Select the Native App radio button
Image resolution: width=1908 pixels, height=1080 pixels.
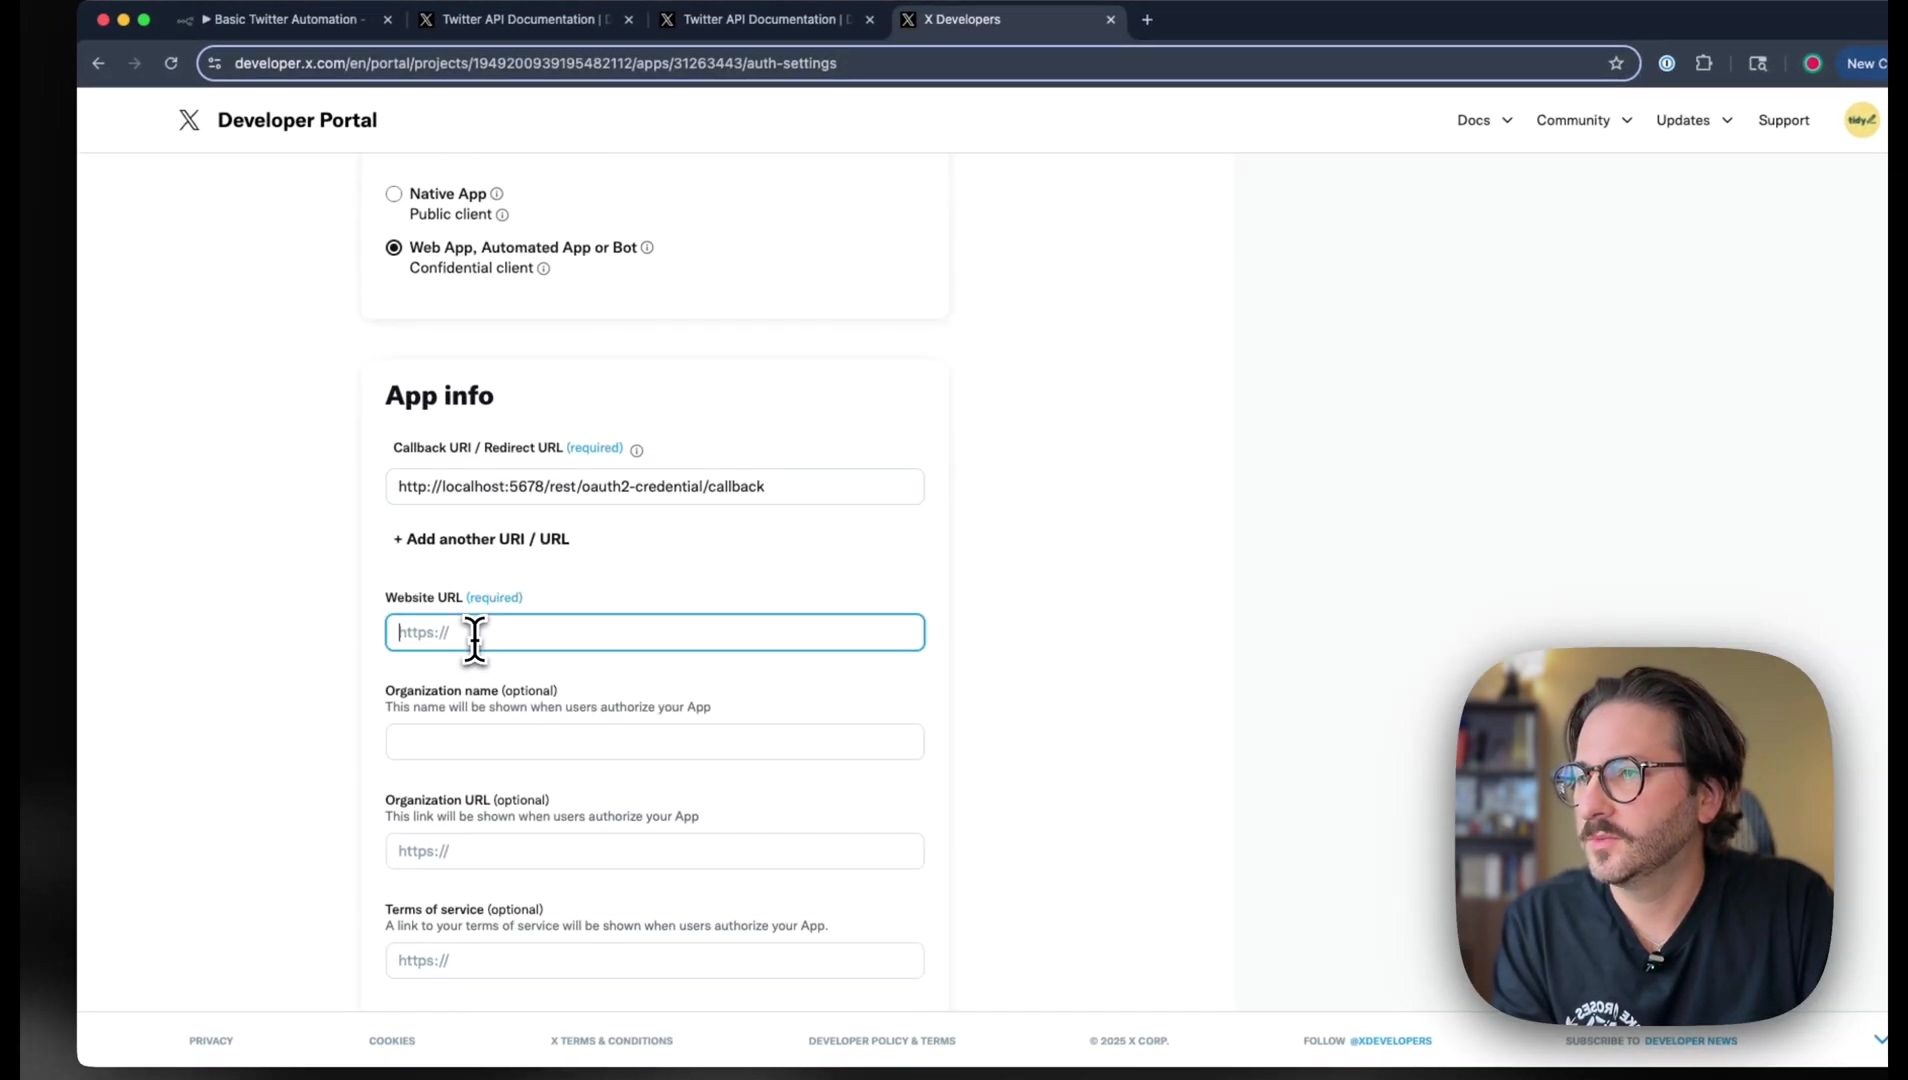click(x=394, y=194)
